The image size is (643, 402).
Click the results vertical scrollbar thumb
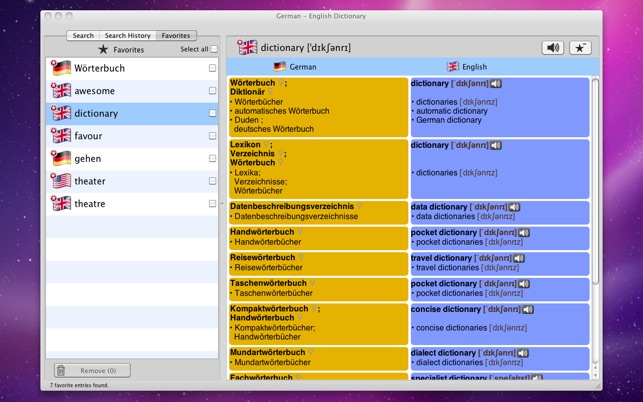[595, 182]
